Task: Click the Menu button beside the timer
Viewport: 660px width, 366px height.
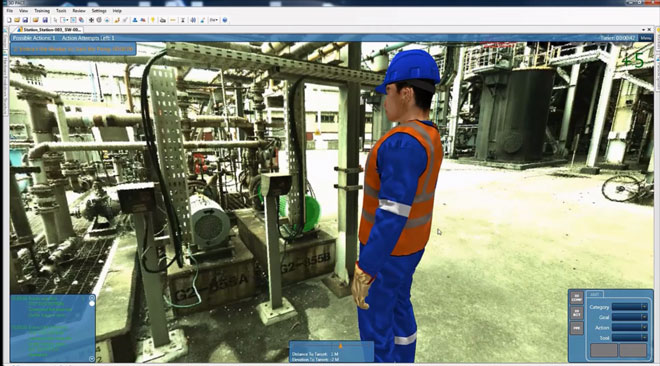Action: (x=645, y=38)
